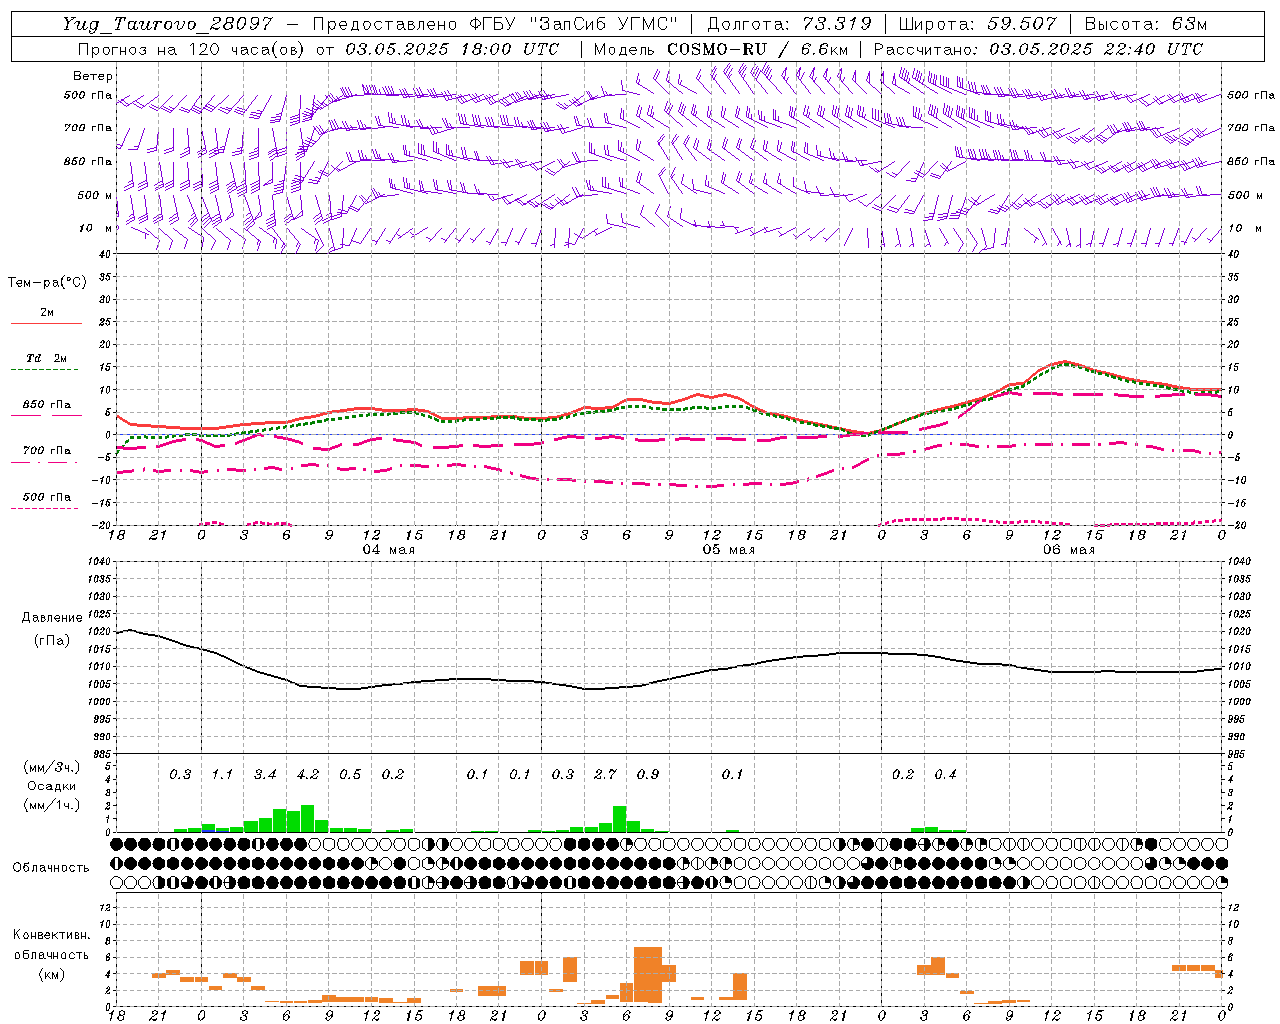The width and height of the screenshot is (1280, 1024).
Task: Click the 0.4 precipitation amount
Action: (945, 774)
